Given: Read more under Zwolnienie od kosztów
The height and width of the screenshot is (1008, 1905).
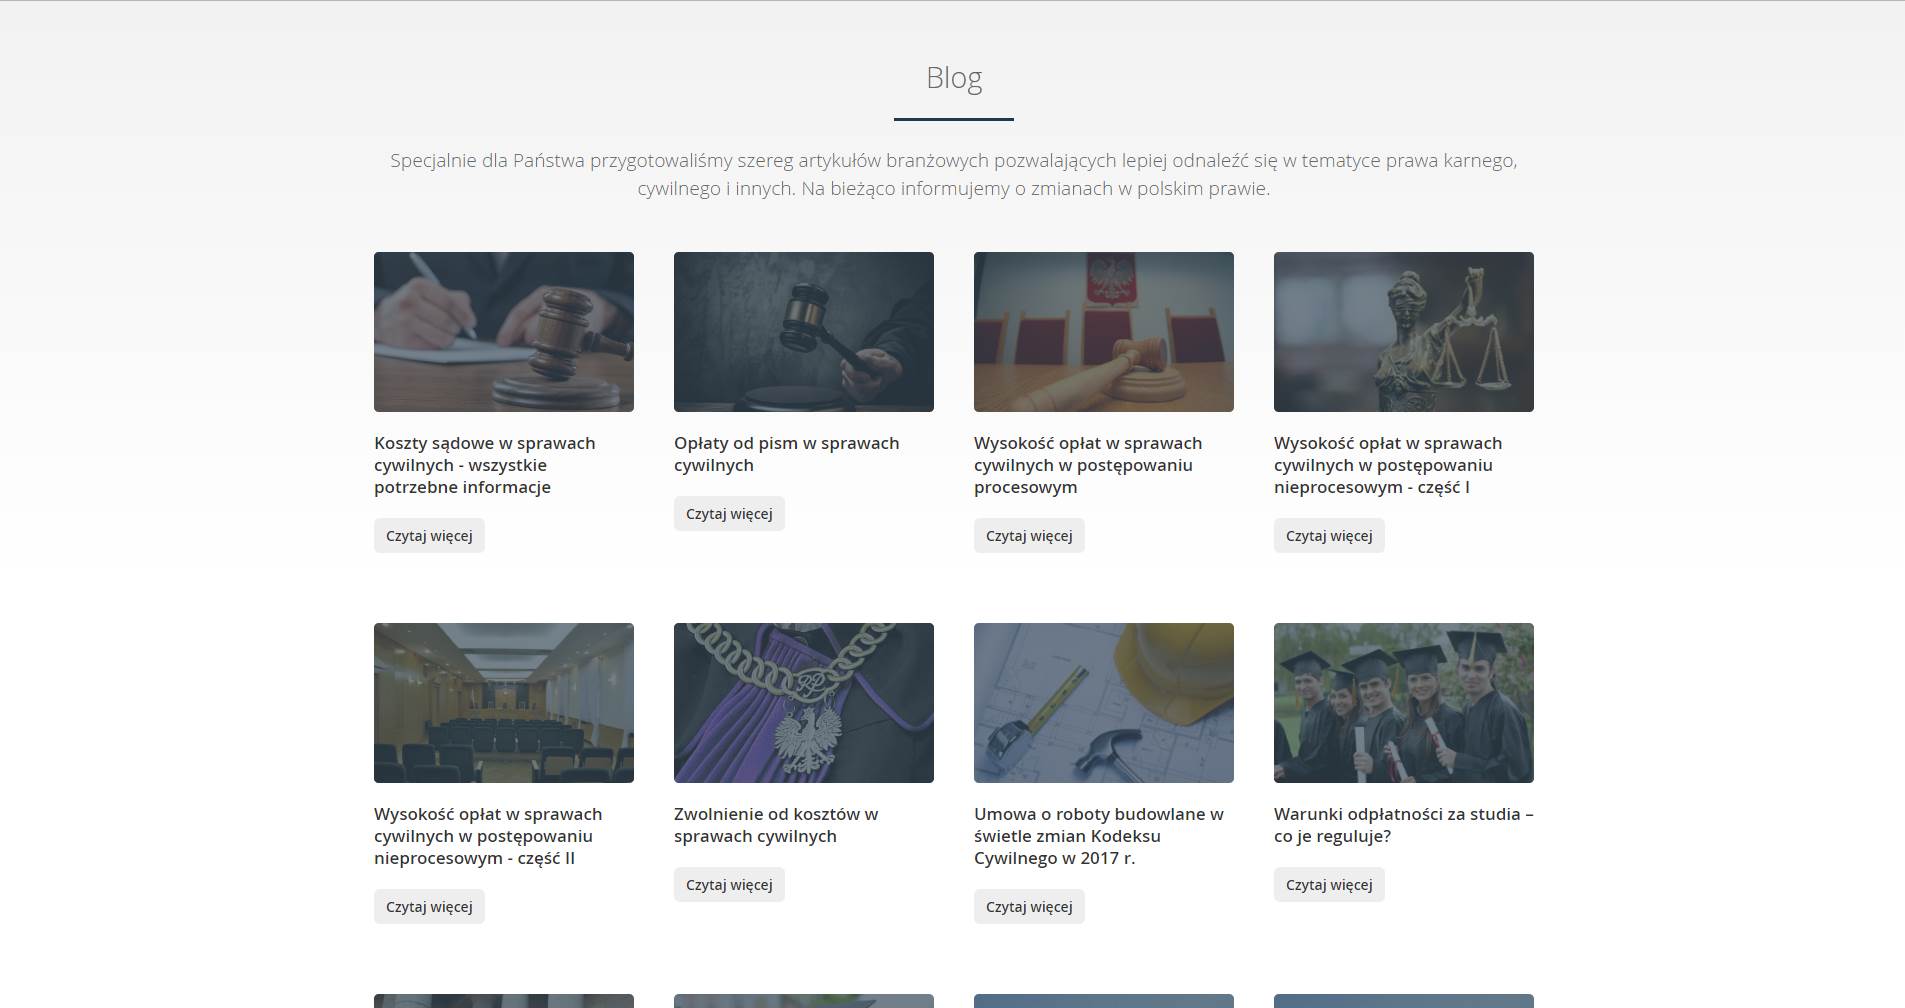Looking at the screenshot, I should pos(729,884).
